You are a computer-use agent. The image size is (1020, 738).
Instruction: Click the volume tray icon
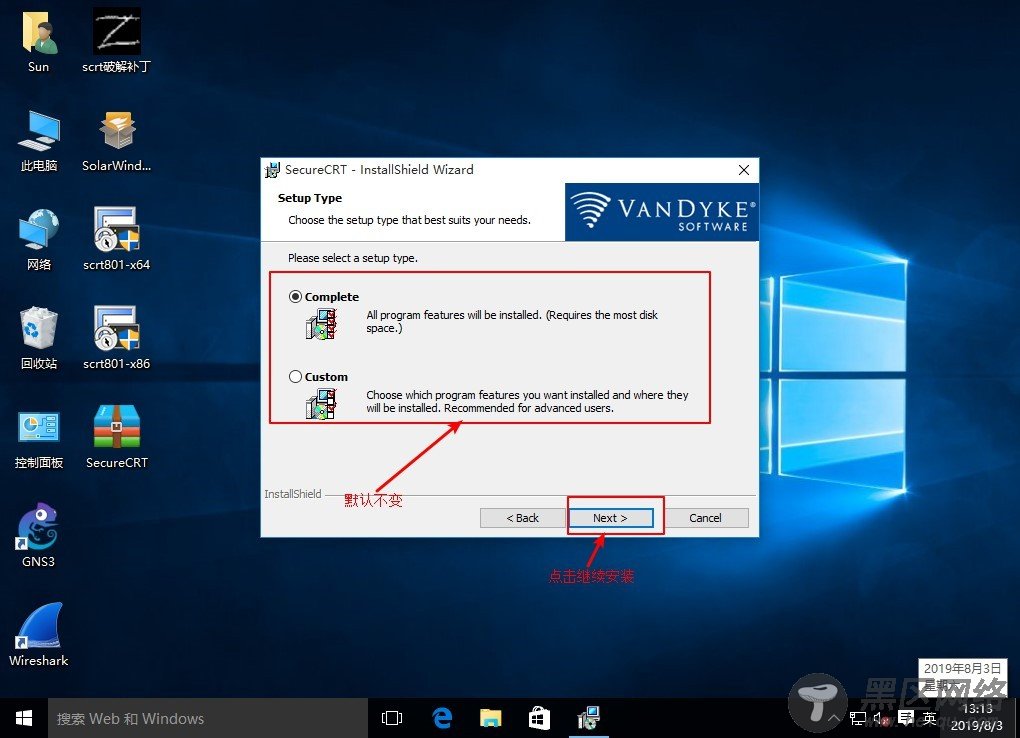click(881, 718)
